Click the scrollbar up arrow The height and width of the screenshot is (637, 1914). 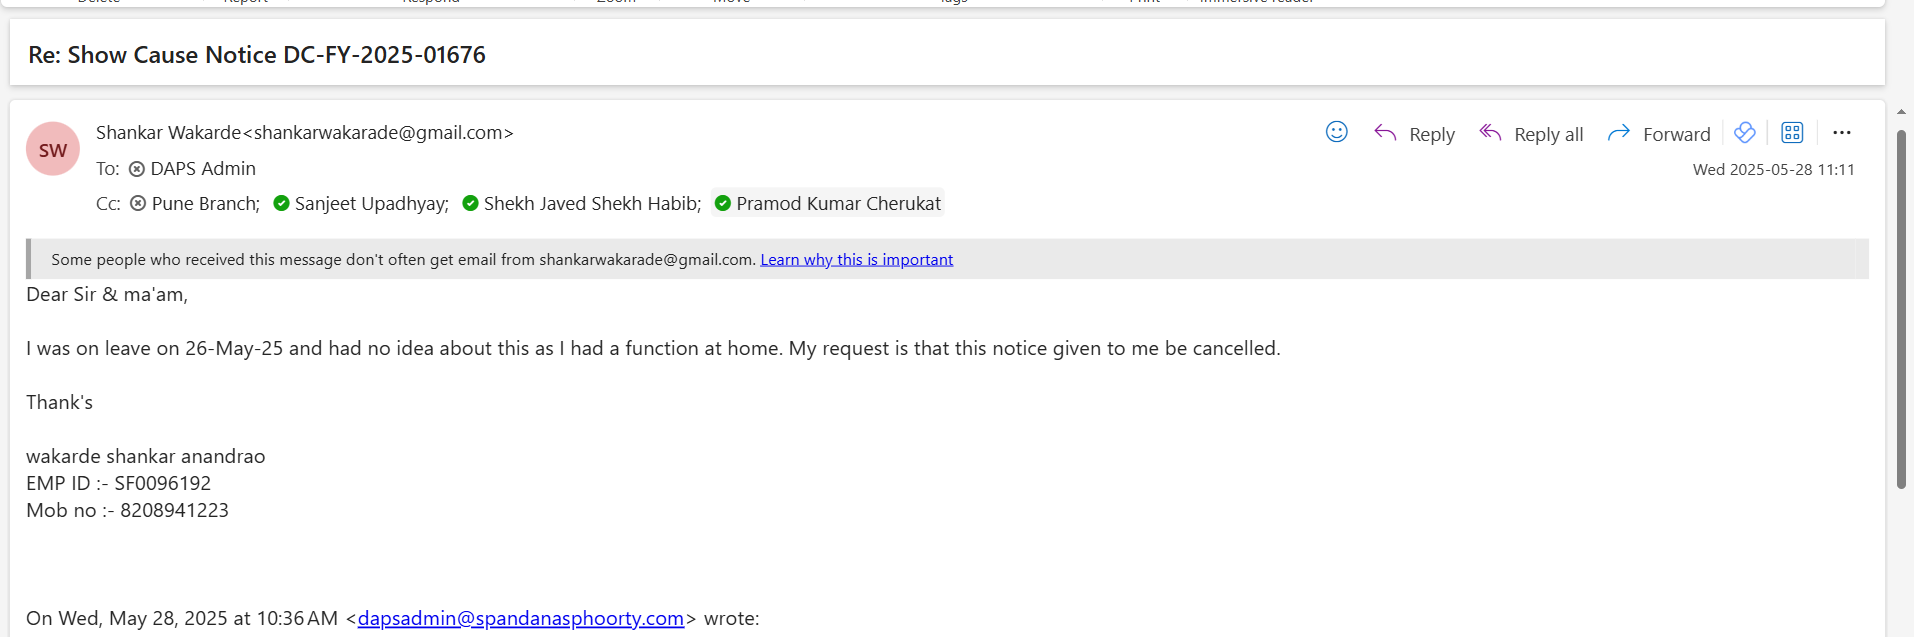pos(1901,112)
